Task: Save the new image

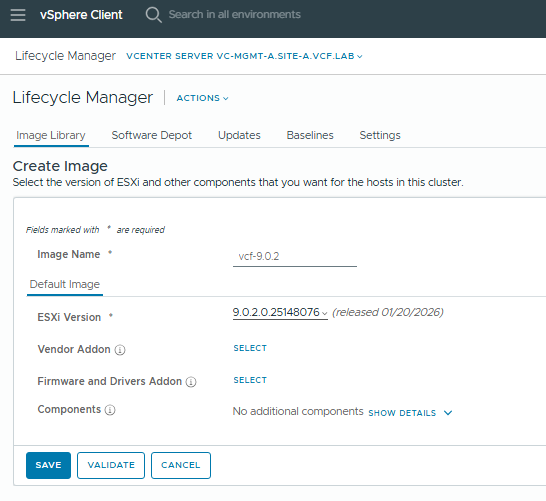Action: tap(48, 465)
